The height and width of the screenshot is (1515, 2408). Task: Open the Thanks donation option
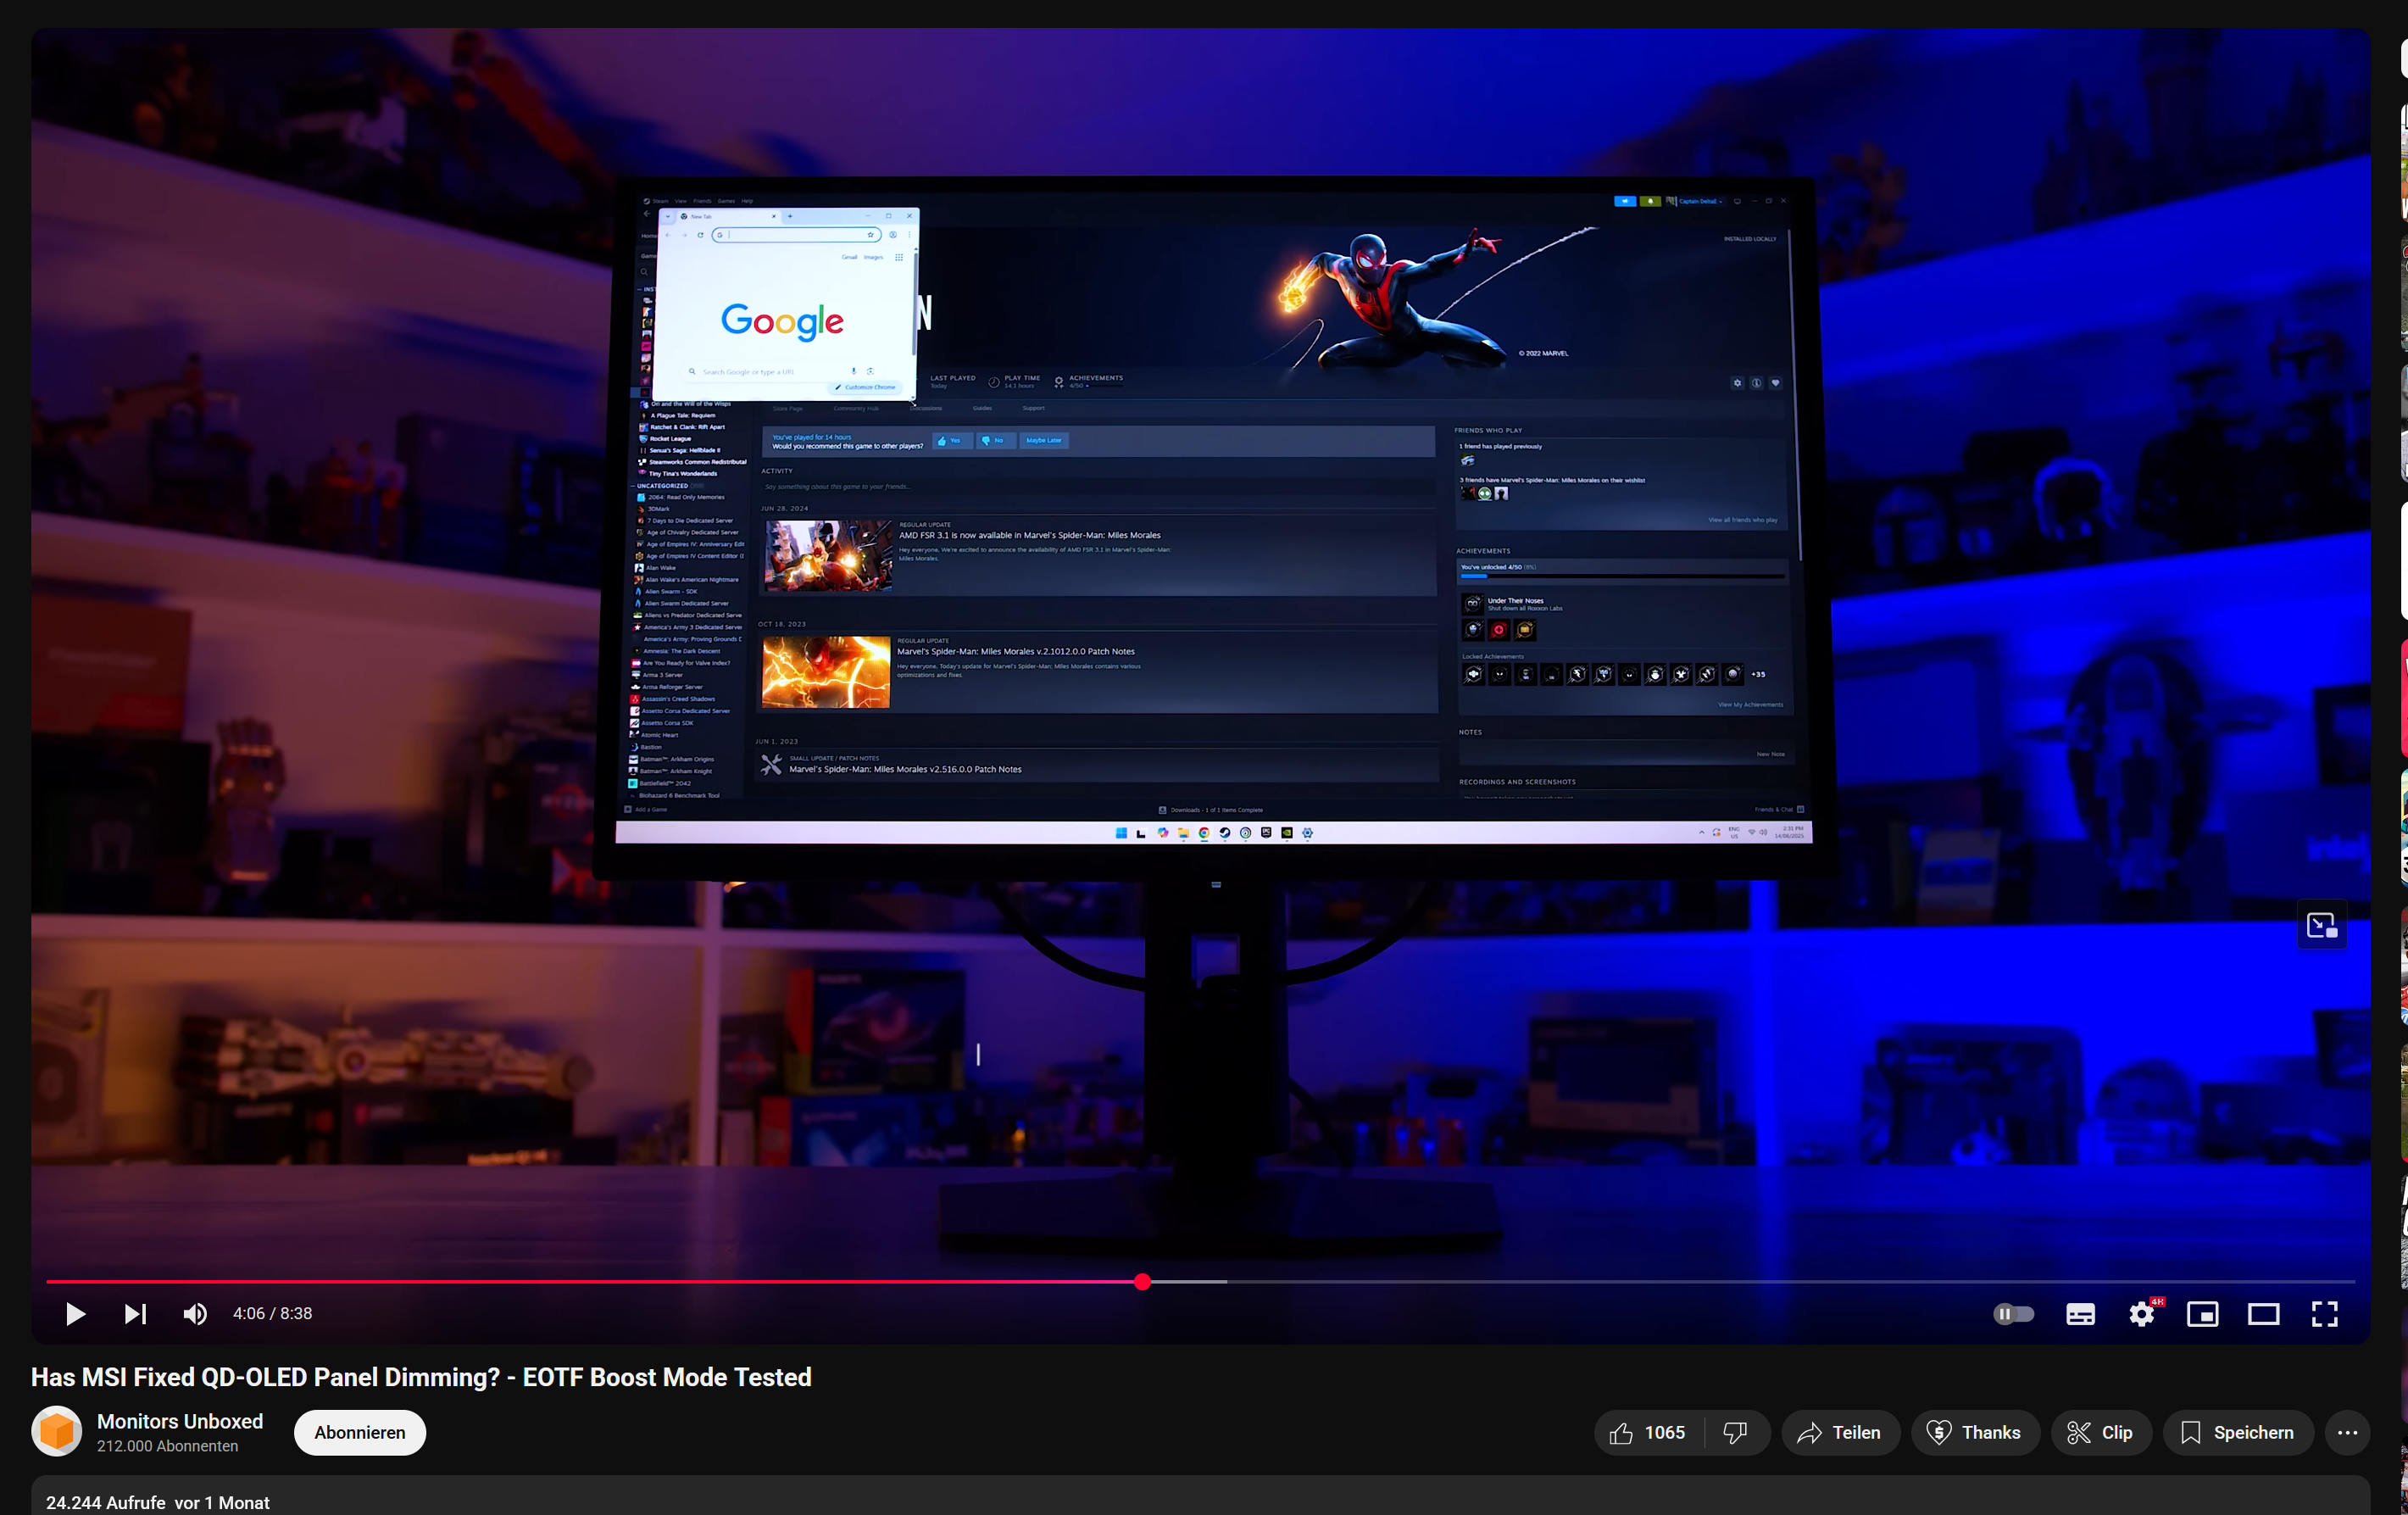pyautogui.click(x=1974, y=1432)
